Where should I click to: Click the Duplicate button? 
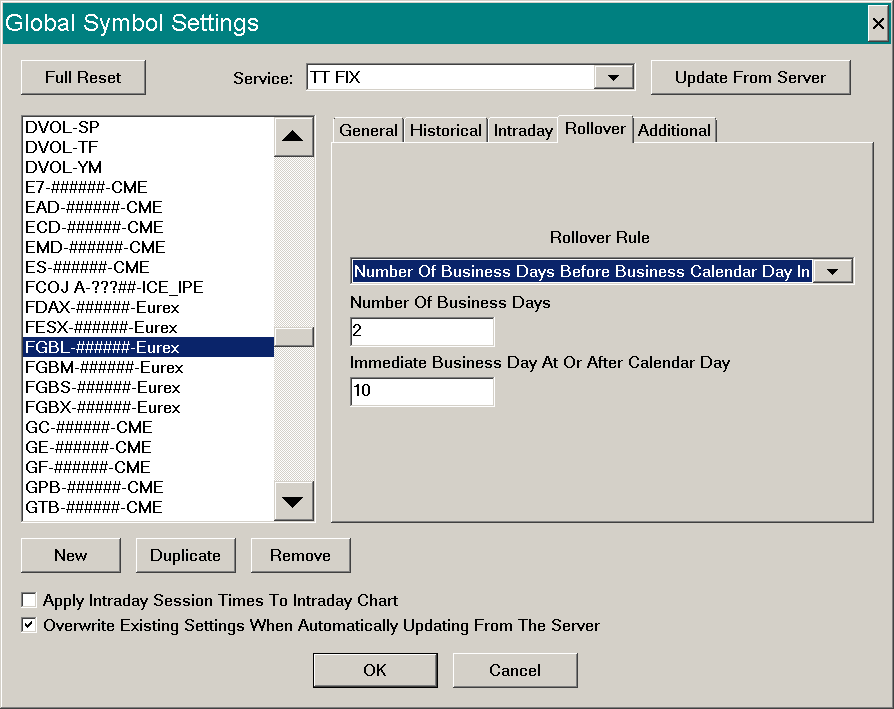coord(185,555)
